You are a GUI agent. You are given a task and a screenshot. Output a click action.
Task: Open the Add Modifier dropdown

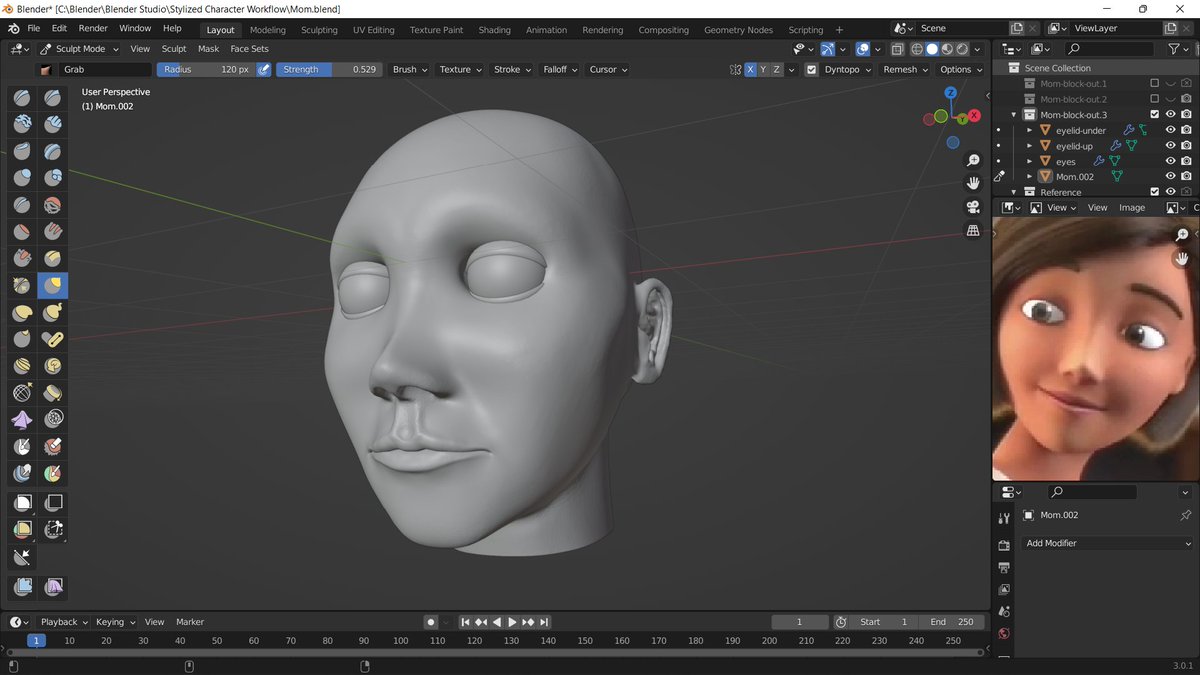point(1108,543)
